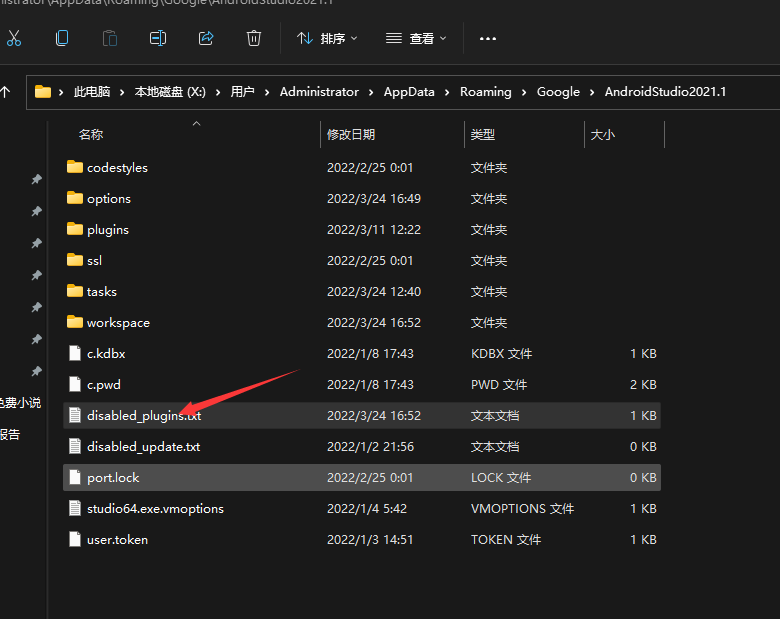This screenshot has width=780, height=619.
Task: Click the Cut scissors icon
Action: click(x=14, y=38)
